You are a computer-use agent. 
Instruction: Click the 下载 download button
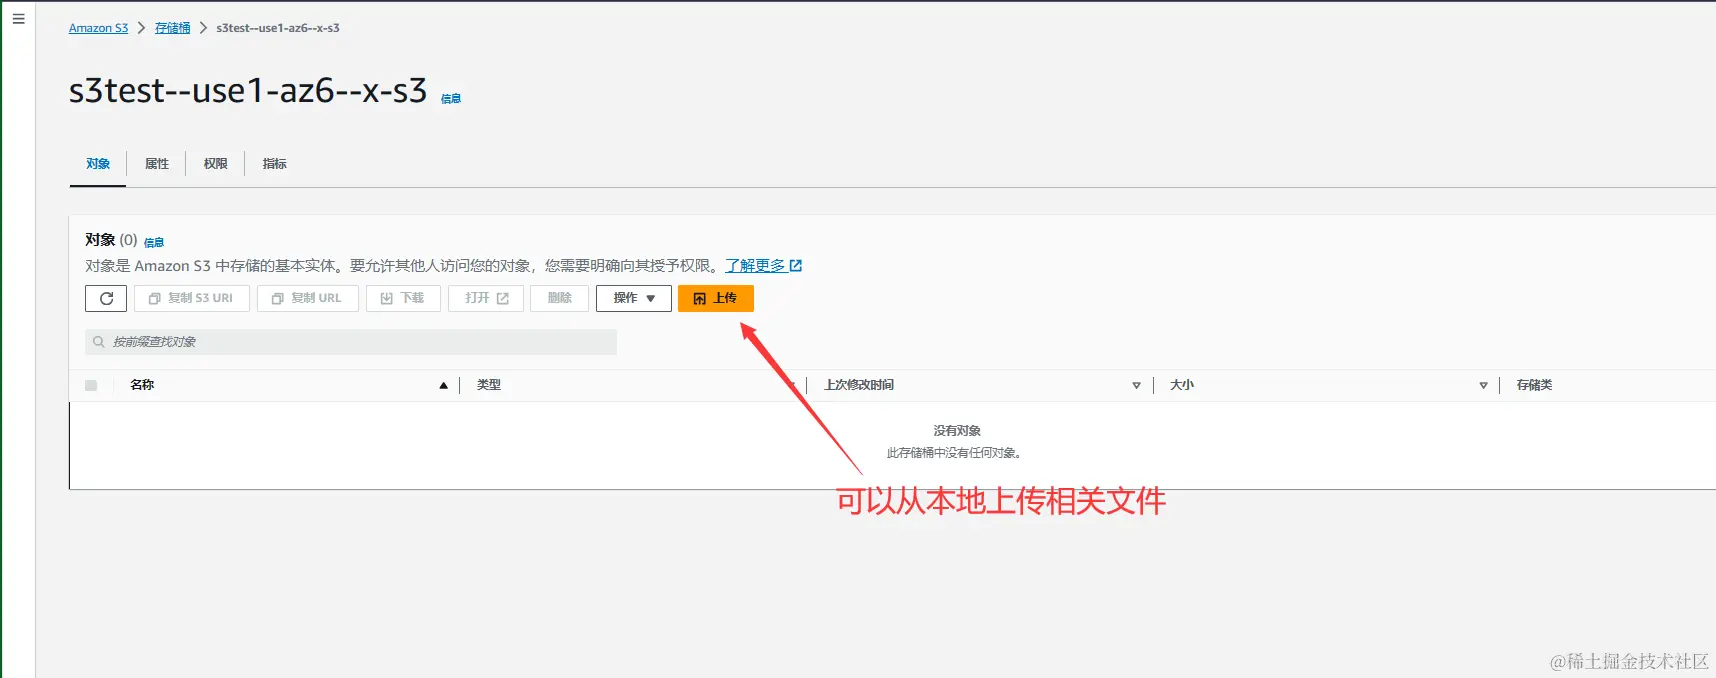(403, 298)
